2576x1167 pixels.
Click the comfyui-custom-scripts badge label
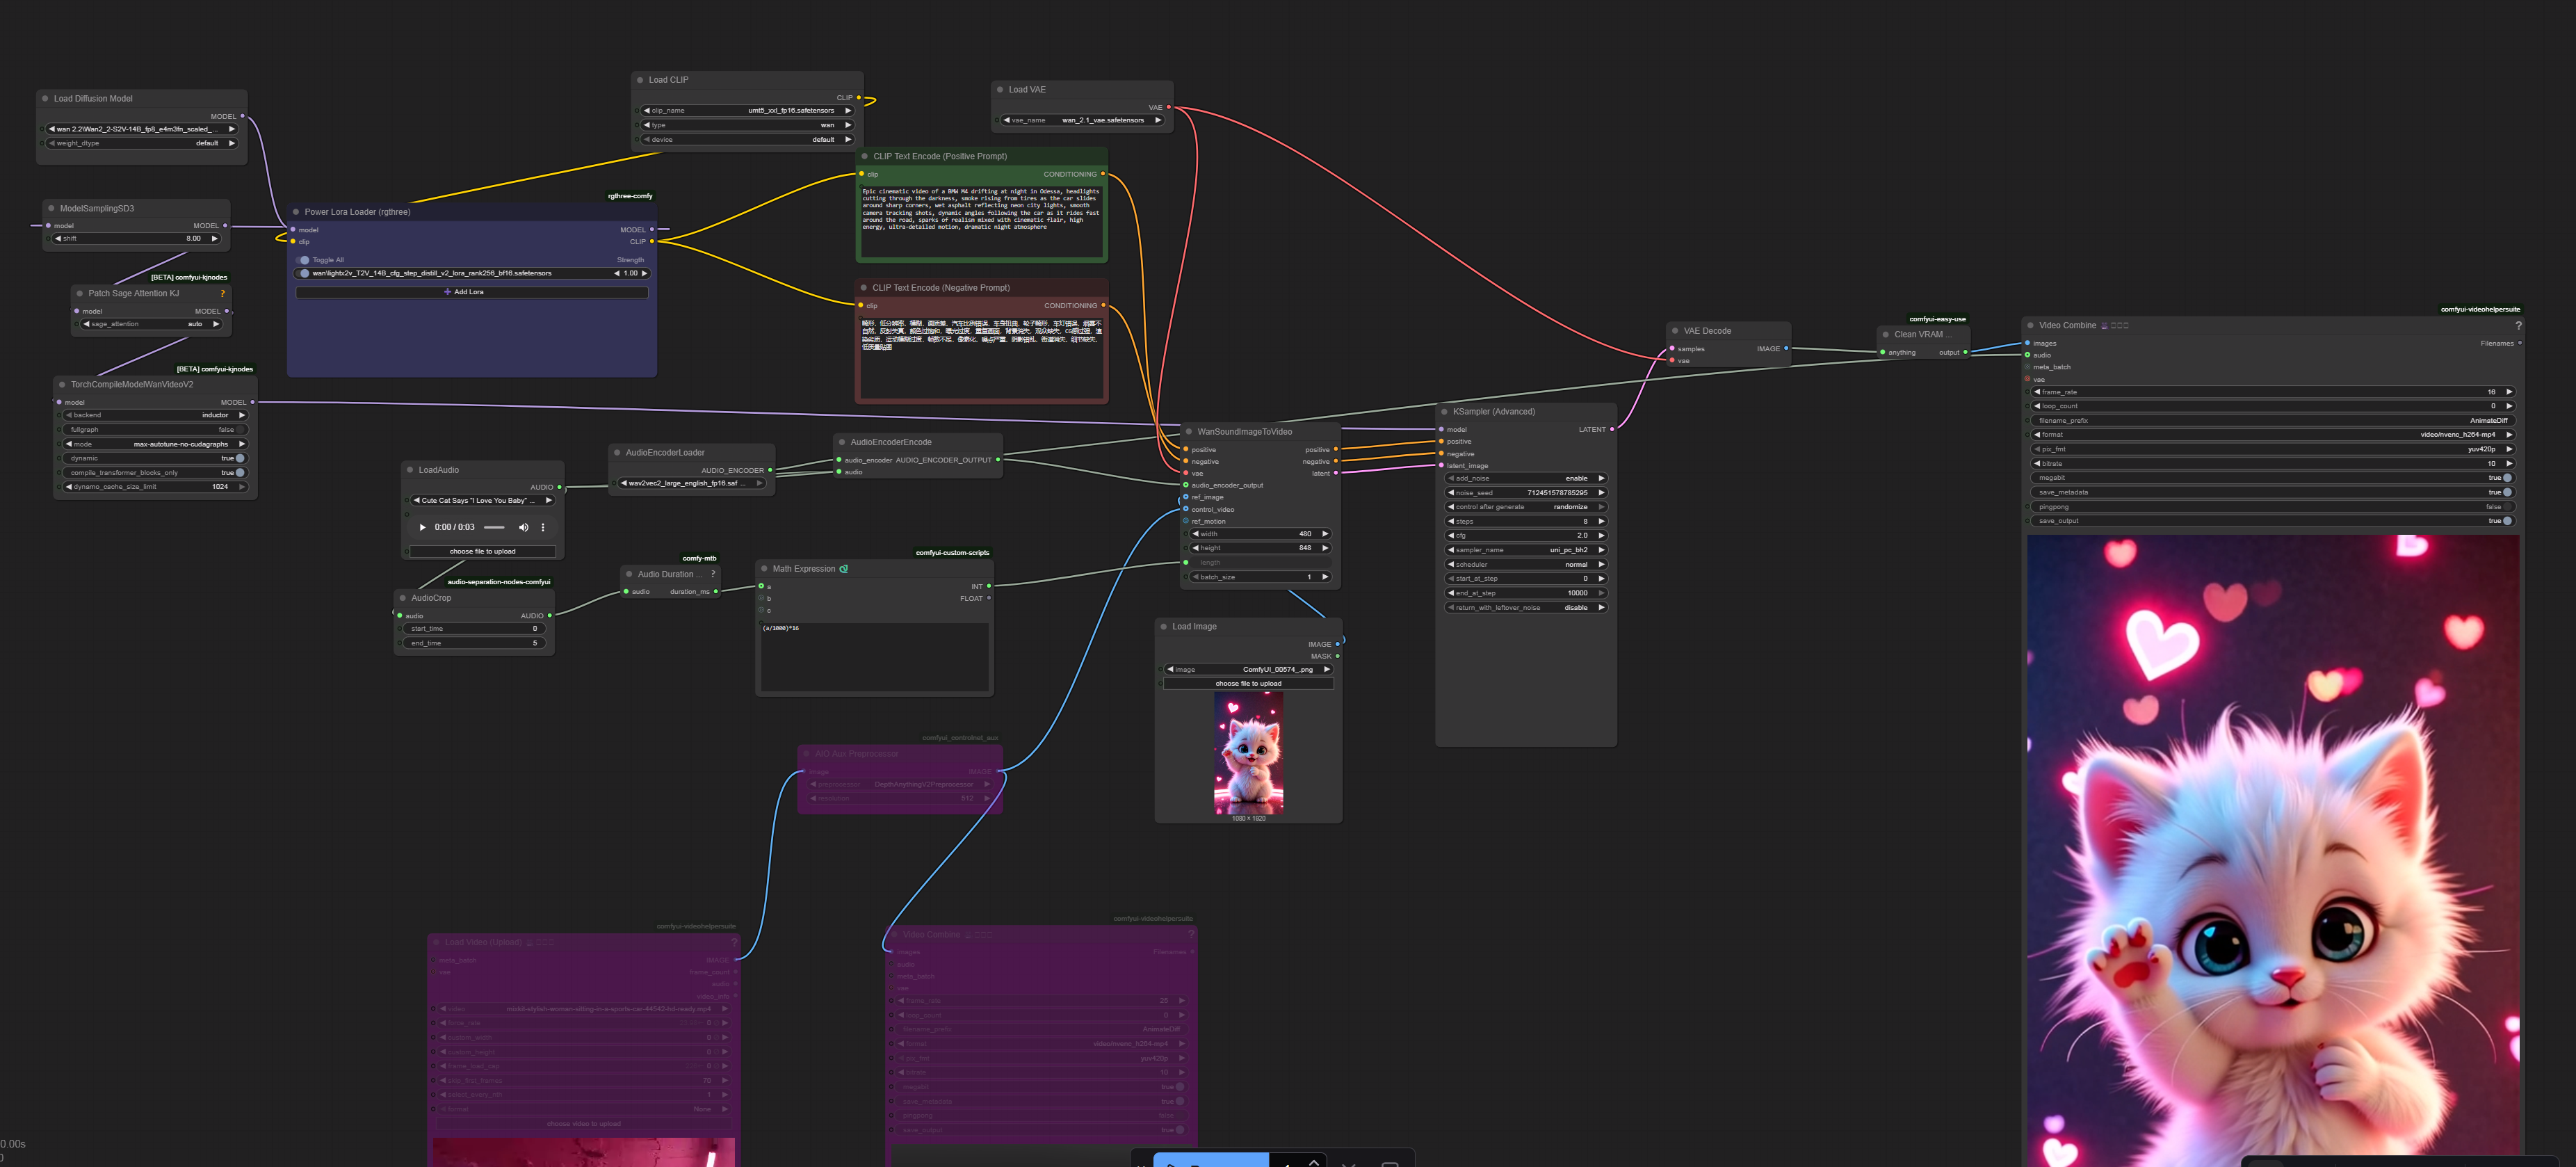[x=952, y=553]
